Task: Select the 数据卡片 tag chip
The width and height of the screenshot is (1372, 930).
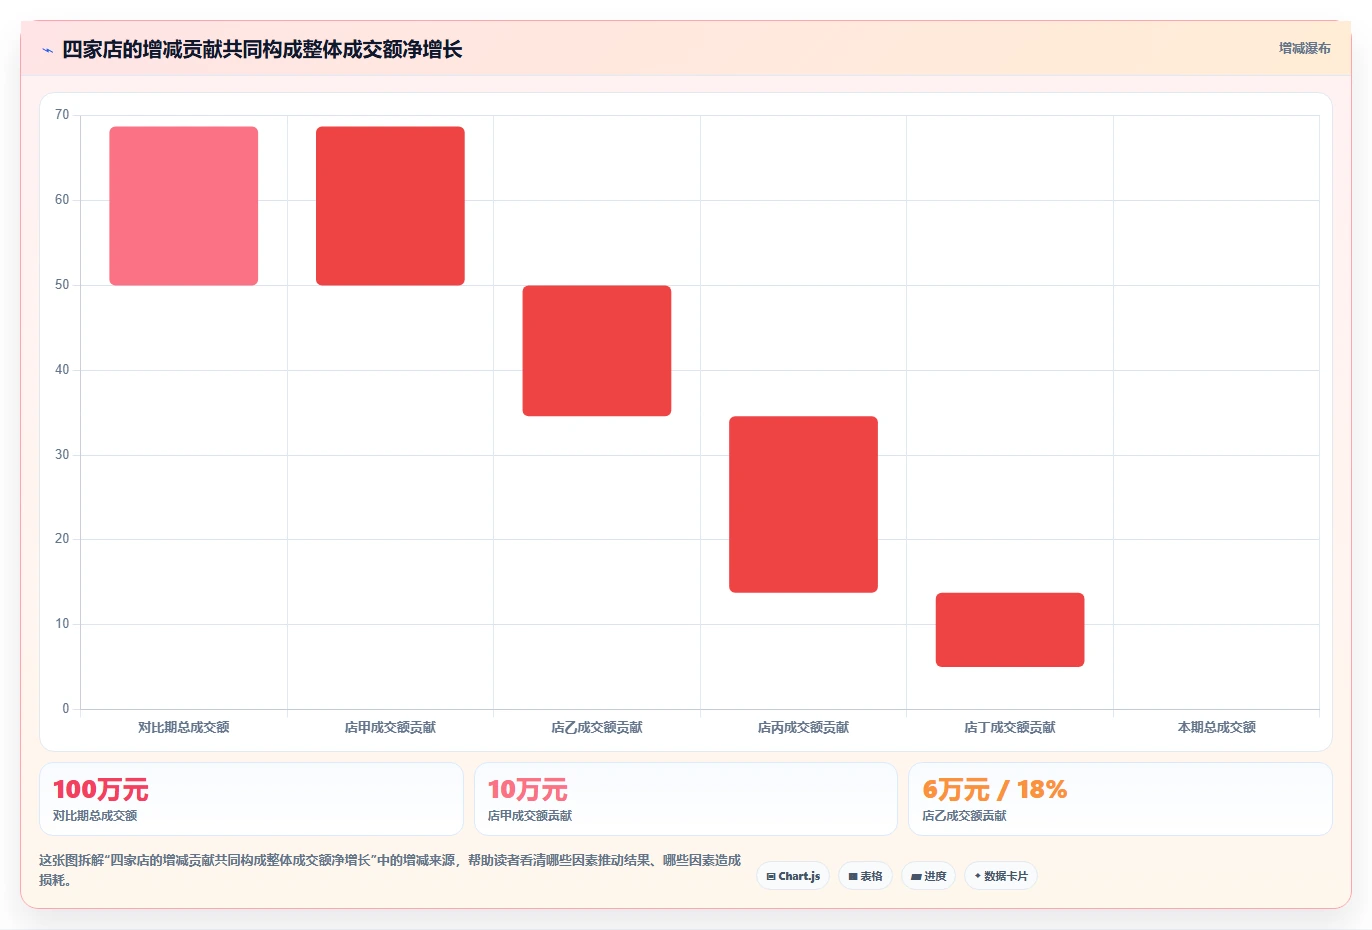Action: pos(1001,876)
